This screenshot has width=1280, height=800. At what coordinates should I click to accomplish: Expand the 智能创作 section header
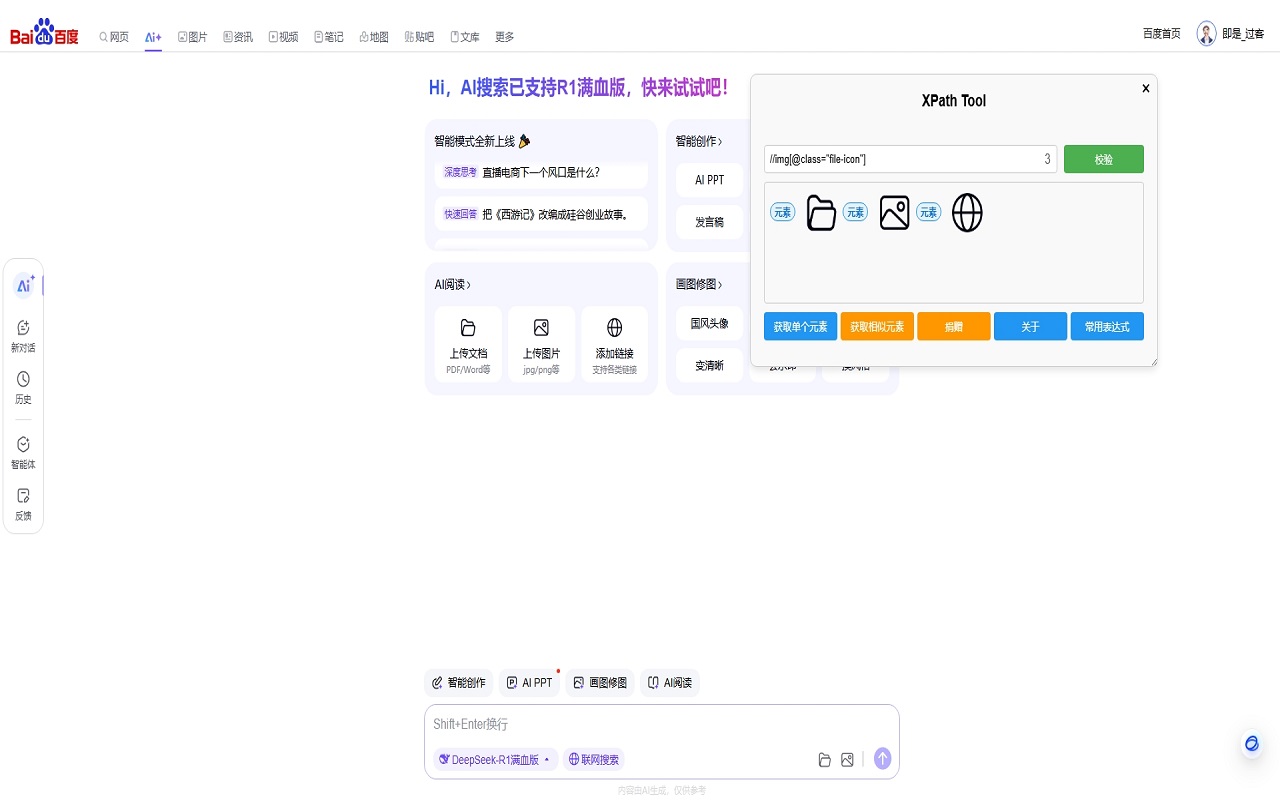699,142
